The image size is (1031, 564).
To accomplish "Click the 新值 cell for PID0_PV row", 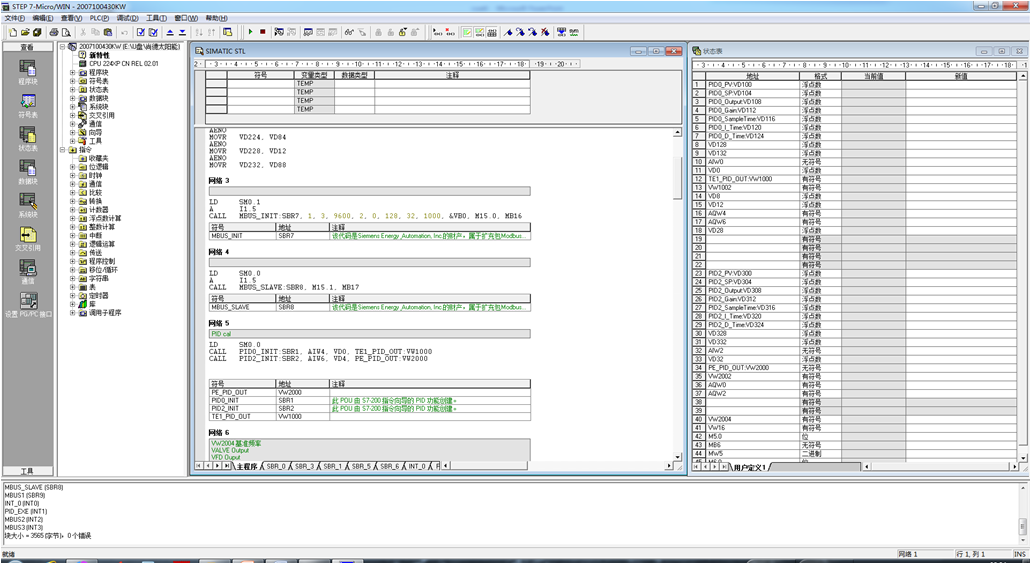I will 960,85.
